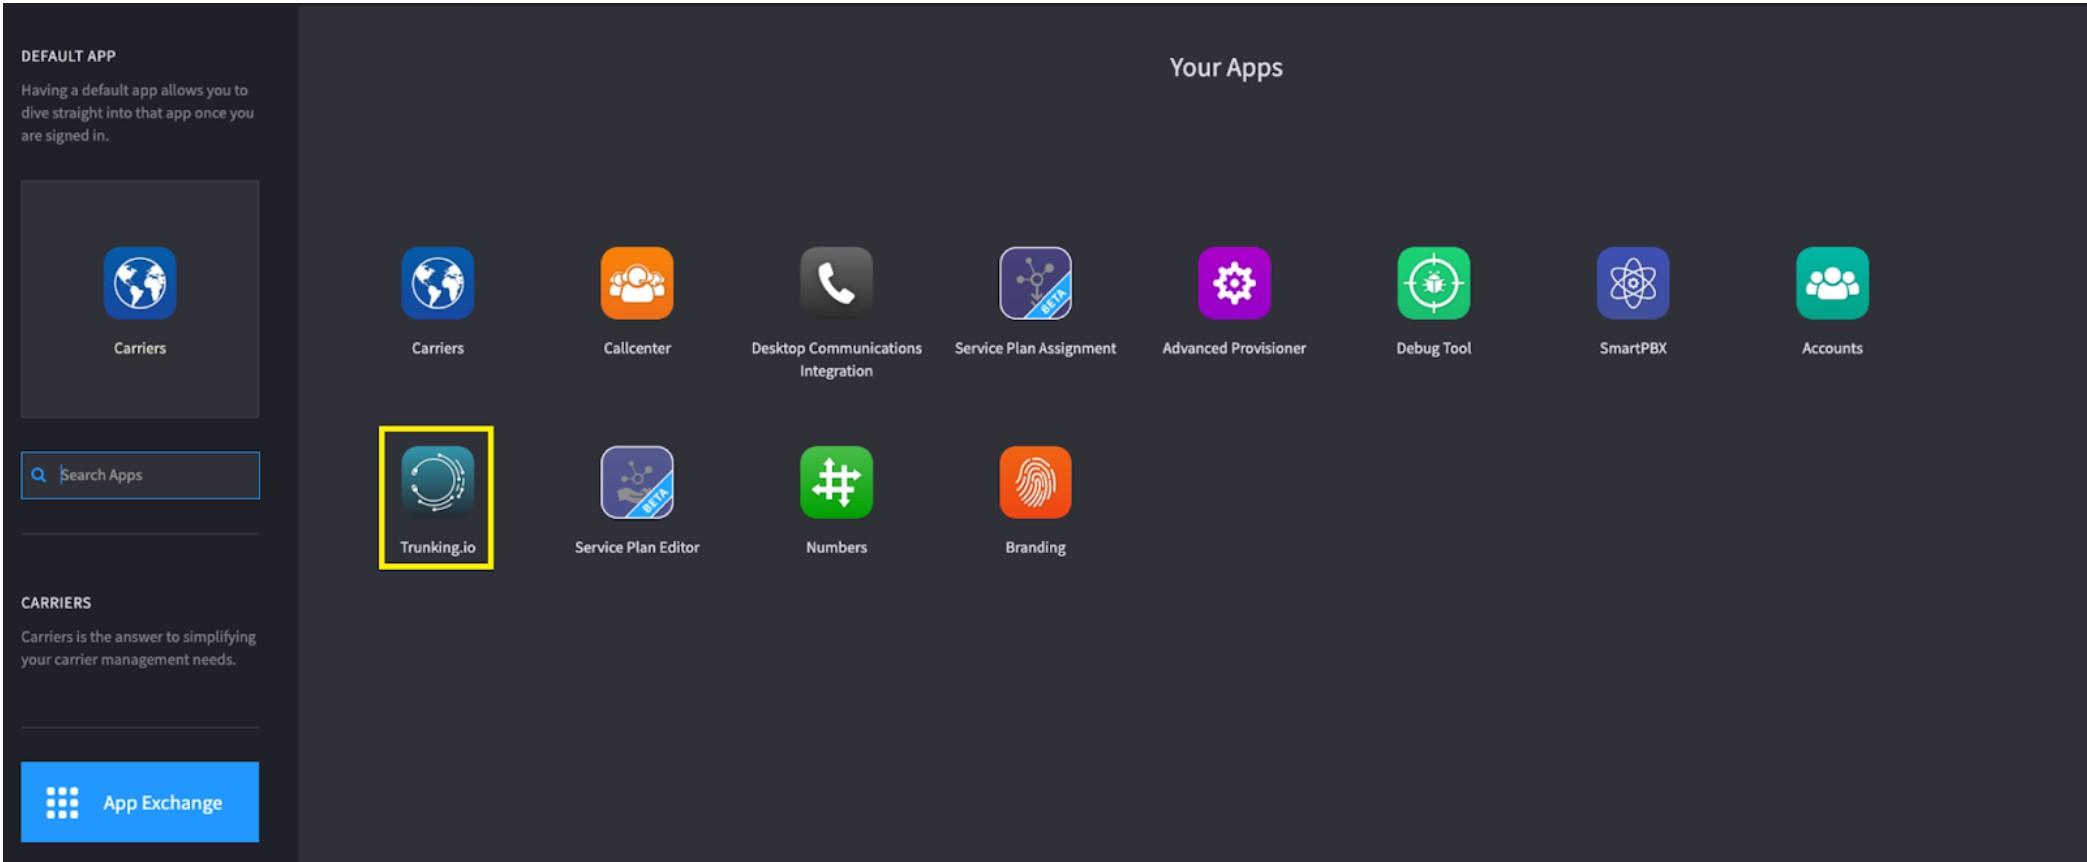Image resolution: width=2087 pixels, height=862 pixels.
Task: Open the Carriers app in Your Apps grid
Action: click(x=437, y=284)
